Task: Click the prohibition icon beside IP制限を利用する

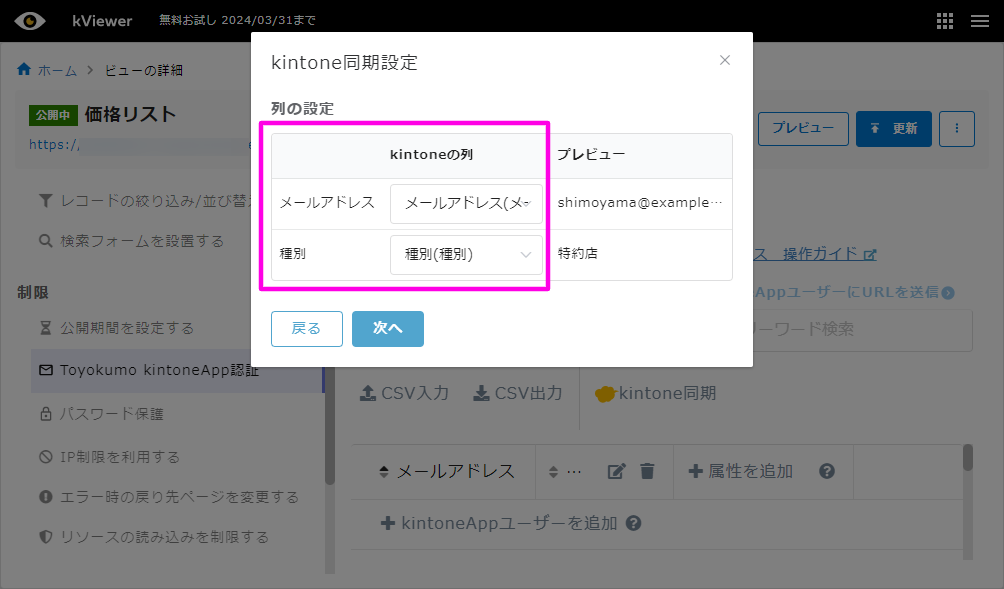Action: point(45,457)
